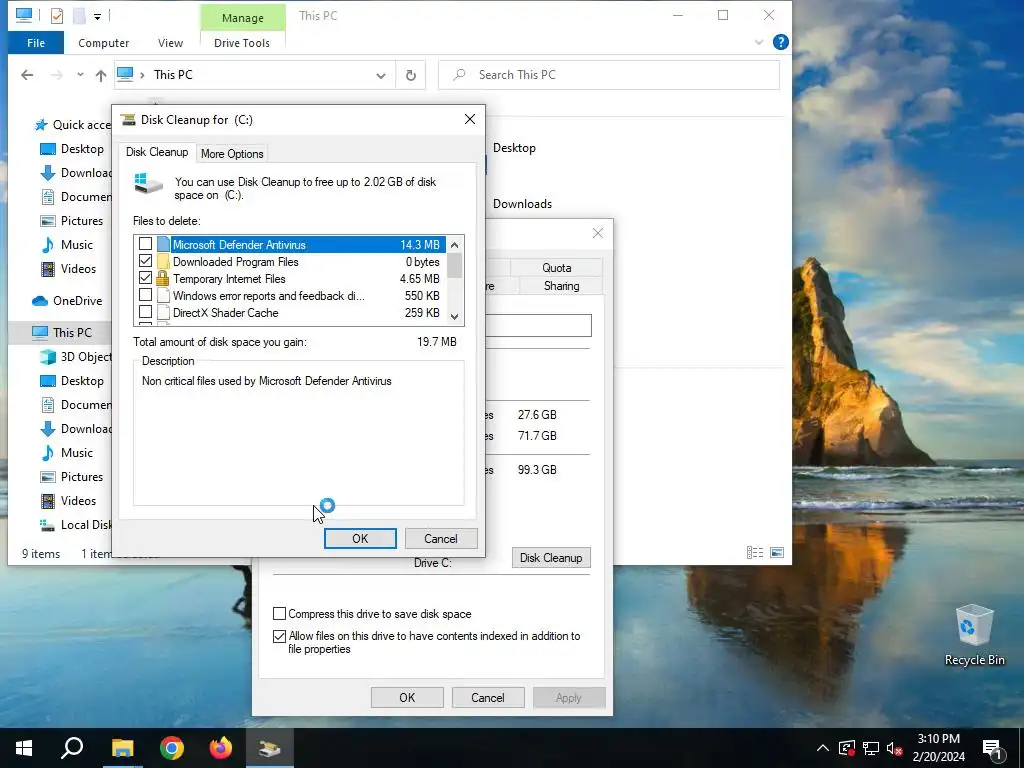
Task: Show hidden system tray icons
Action: 823,748
